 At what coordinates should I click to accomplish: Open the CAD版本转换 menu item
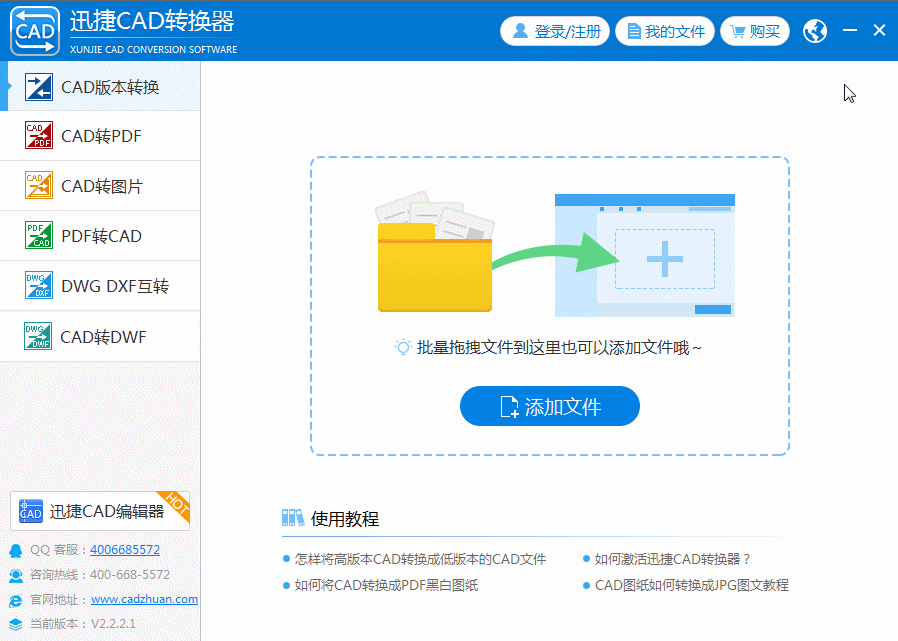[x=100, y=86]
